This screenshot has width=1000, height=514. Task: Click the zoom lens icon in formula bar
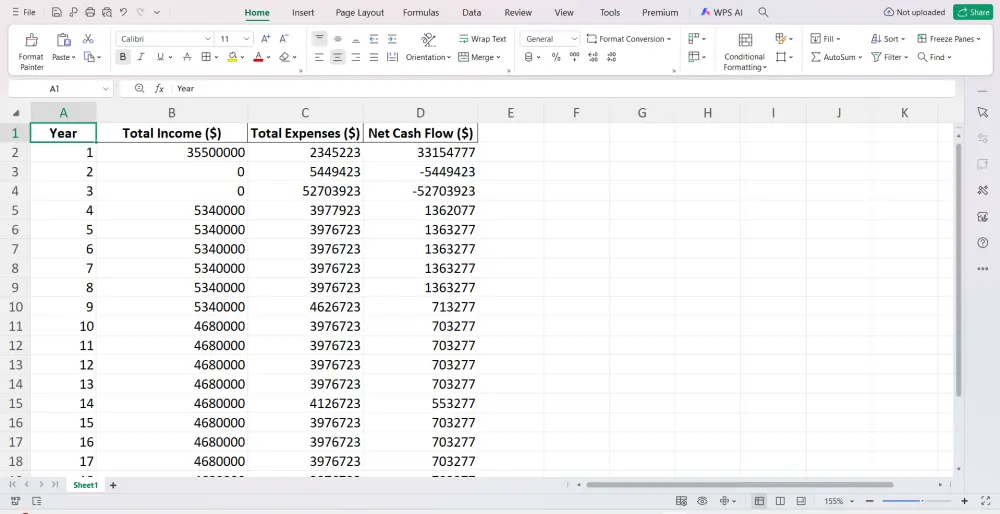pyautogui.click(x=140, y=89)
